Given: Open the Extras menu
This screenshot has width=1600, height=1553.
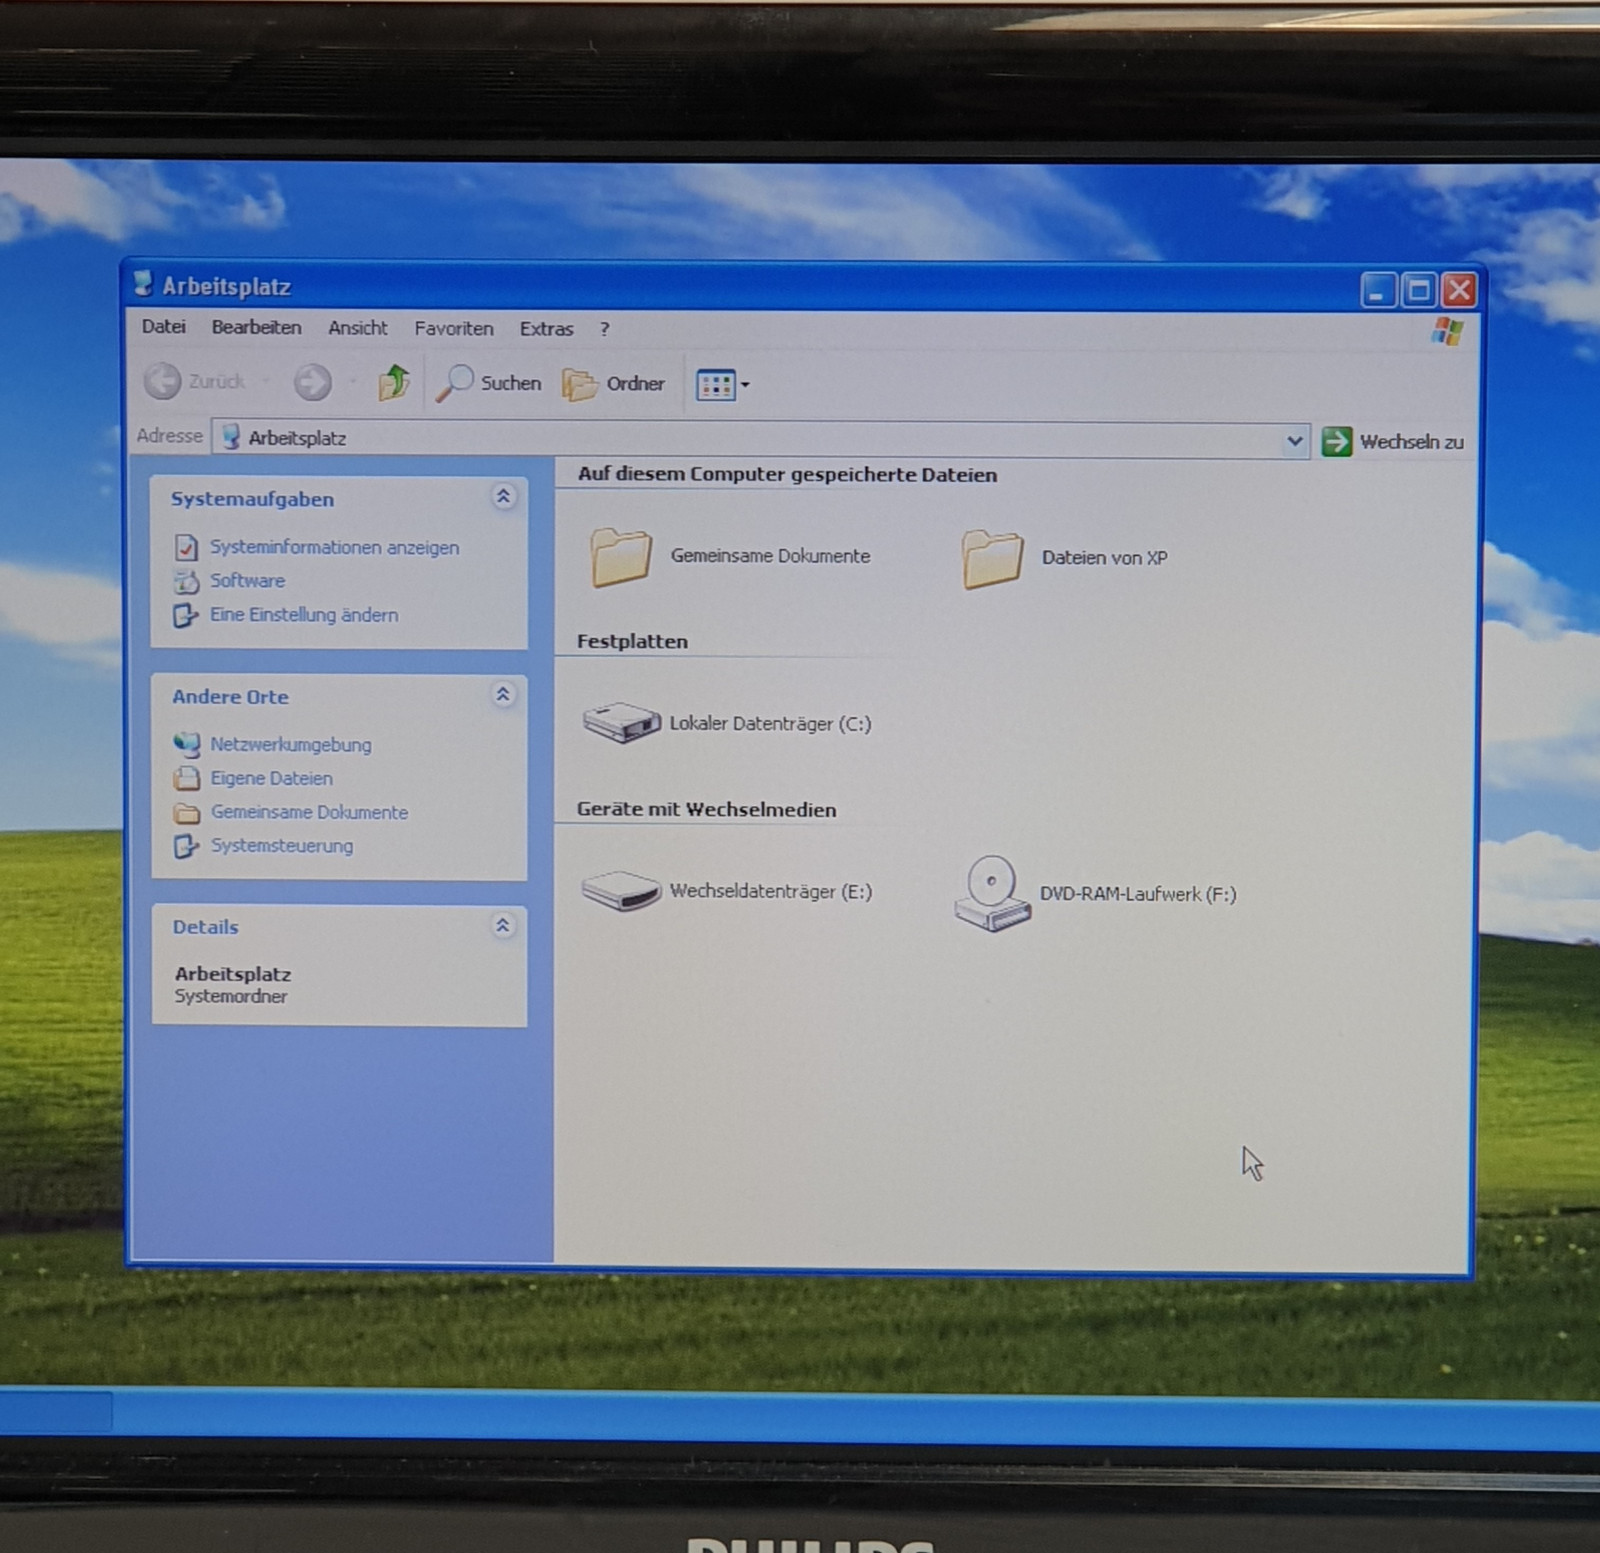Looking at the screenshot, I should pyautogui.click(x=546, y=329).
